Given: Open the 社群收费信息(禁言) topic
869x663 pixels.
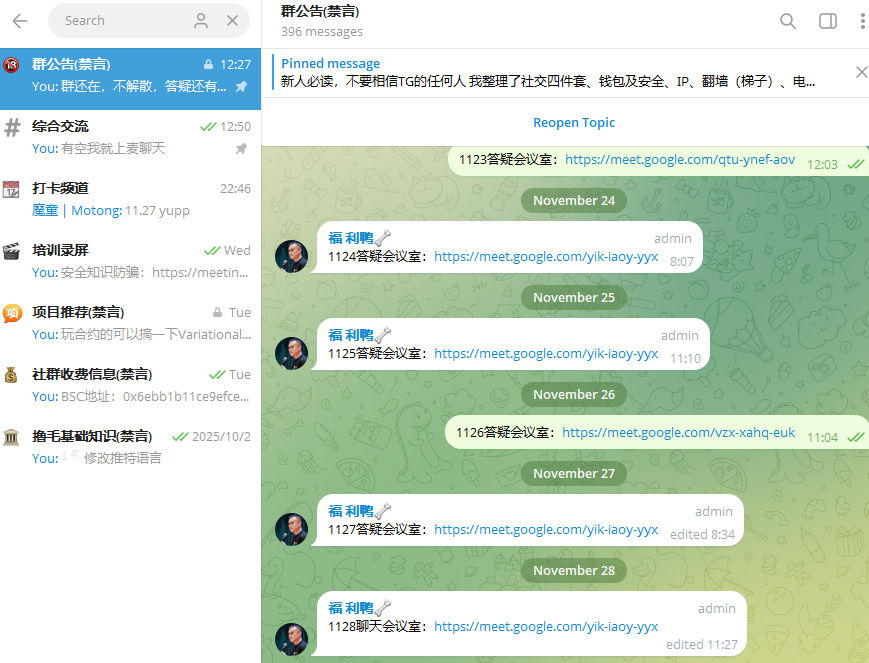Looking at the screenshot, I should (130, 389).
